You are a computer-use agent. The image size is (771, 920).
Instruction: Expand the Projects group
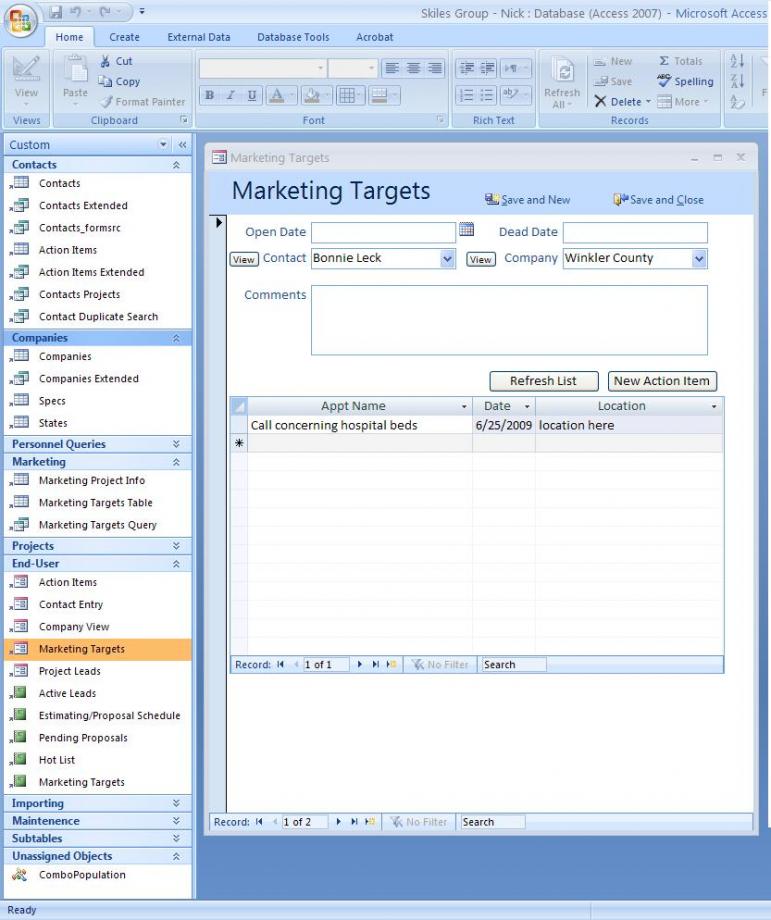176,546
